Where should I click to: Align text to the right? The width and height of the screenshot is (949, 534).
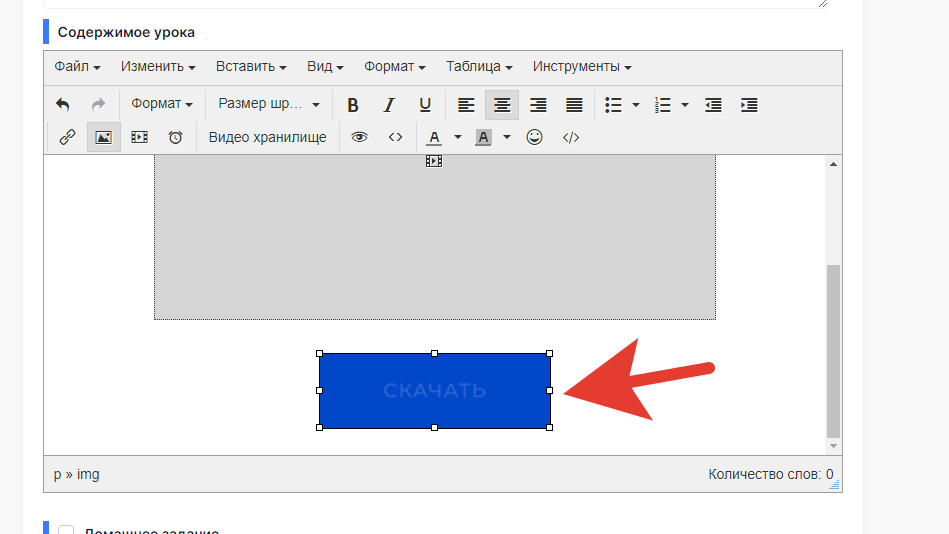[538, 105]
